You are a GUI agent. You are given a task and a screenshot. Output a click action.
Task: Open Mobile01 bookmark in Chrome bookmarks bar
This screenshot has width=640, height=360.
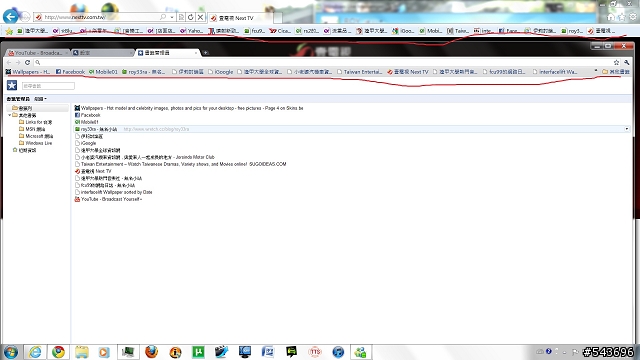click(x=103, y=72)
